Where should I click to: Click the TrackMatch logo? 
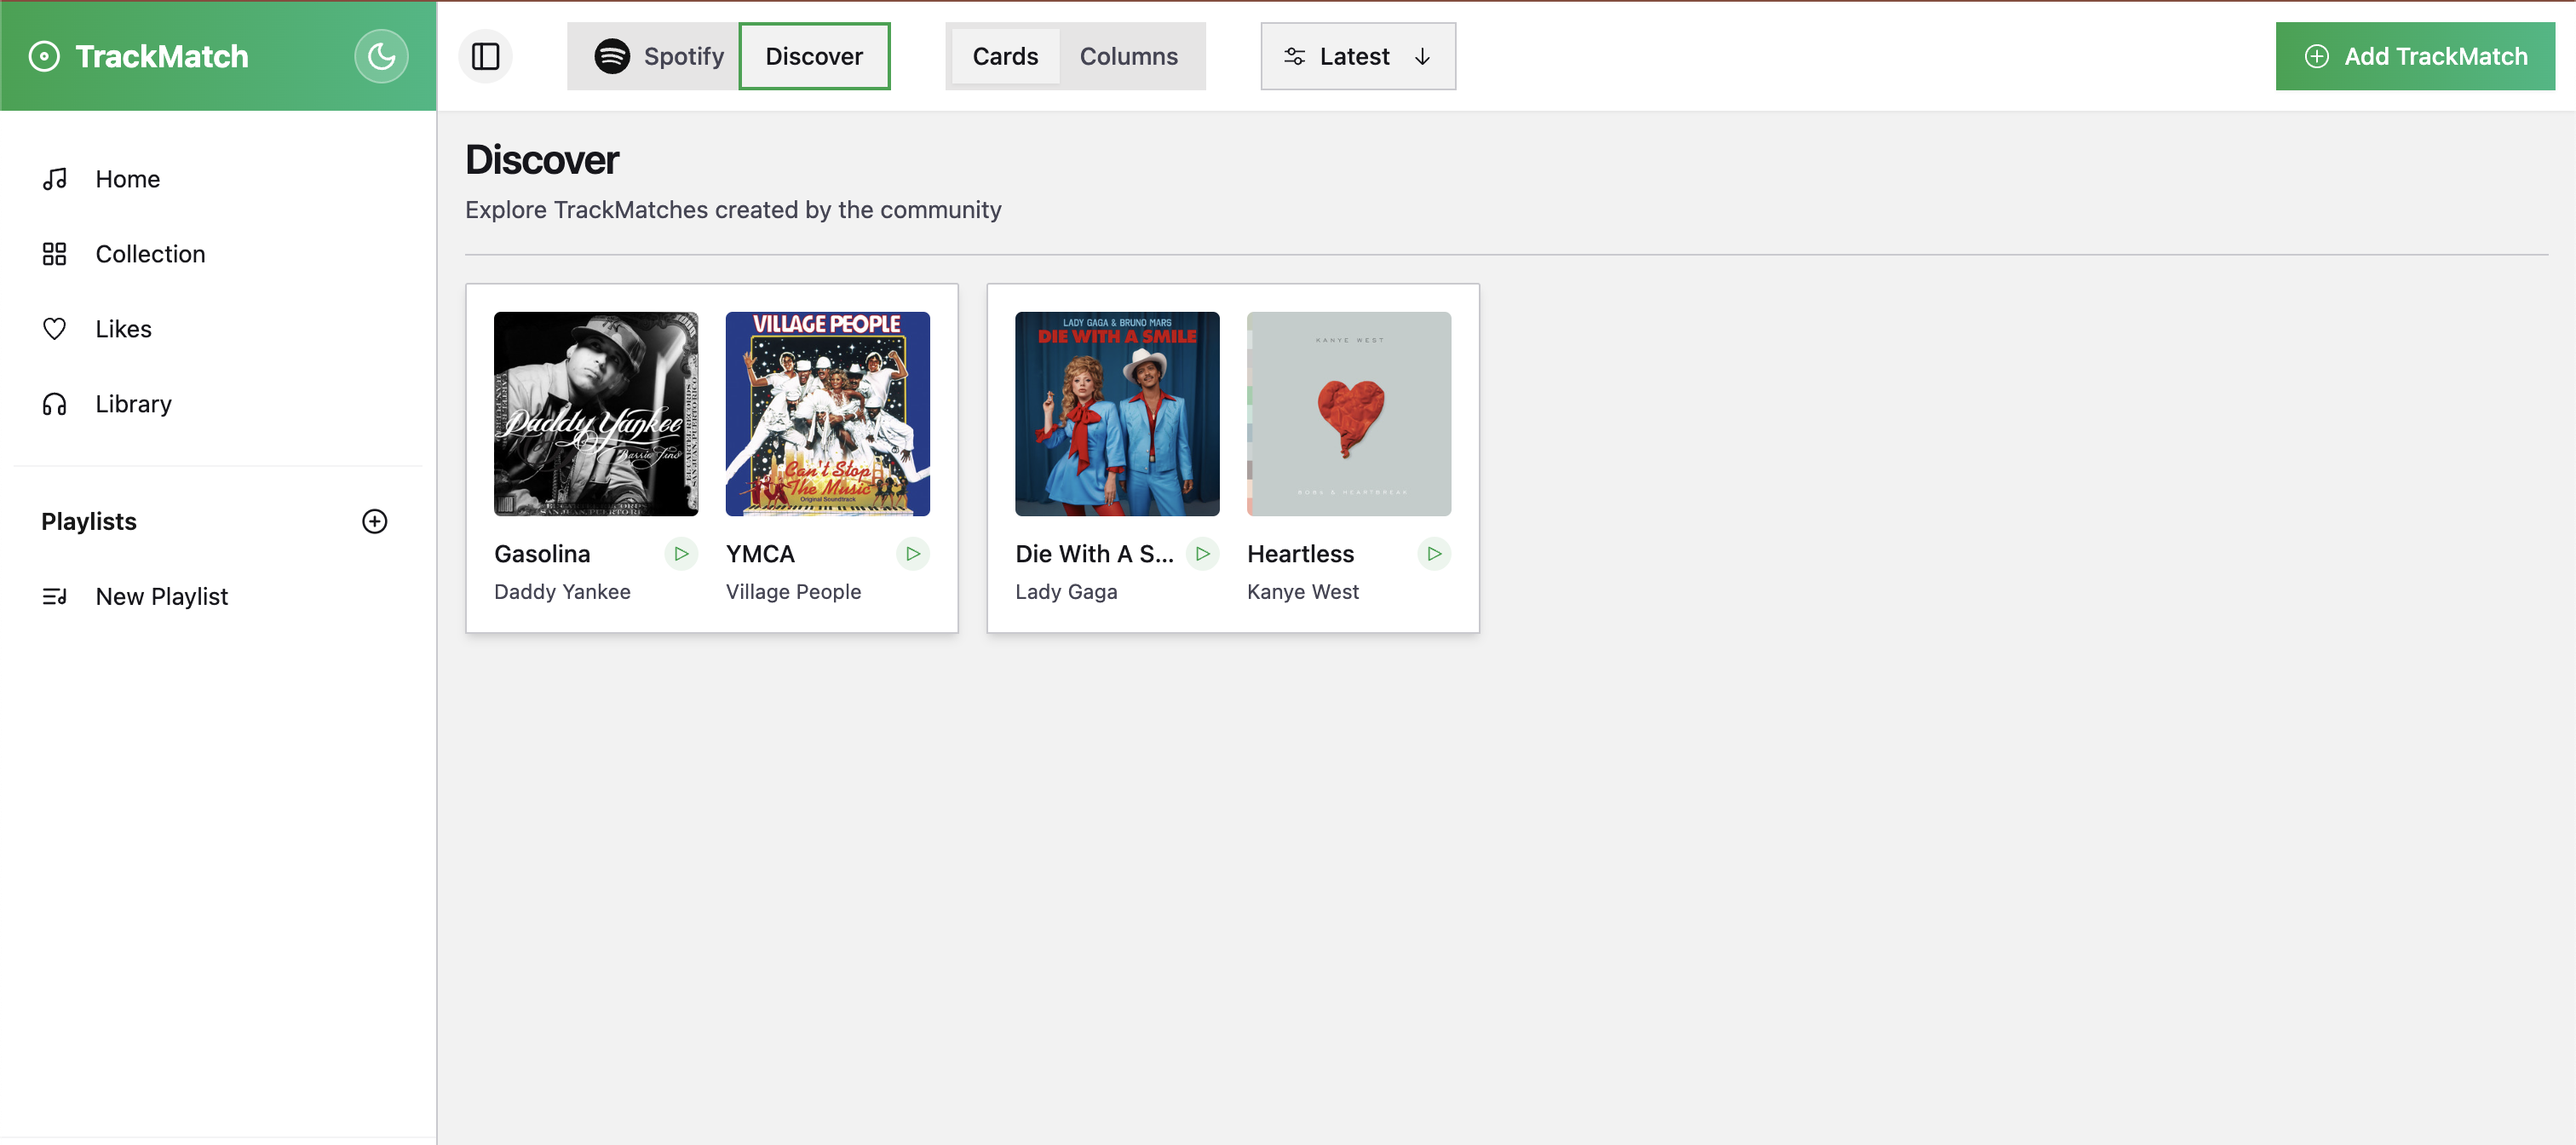click(x=138, y=56)
